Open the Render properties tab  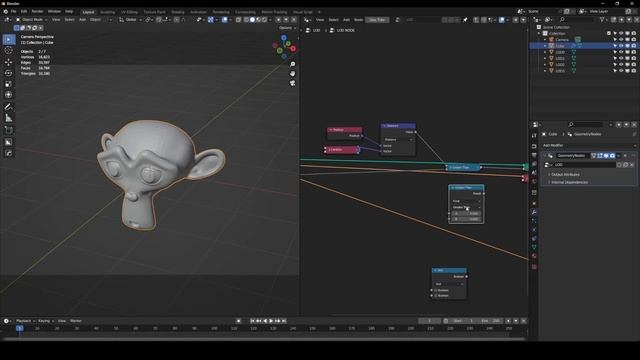pos(534,146)
